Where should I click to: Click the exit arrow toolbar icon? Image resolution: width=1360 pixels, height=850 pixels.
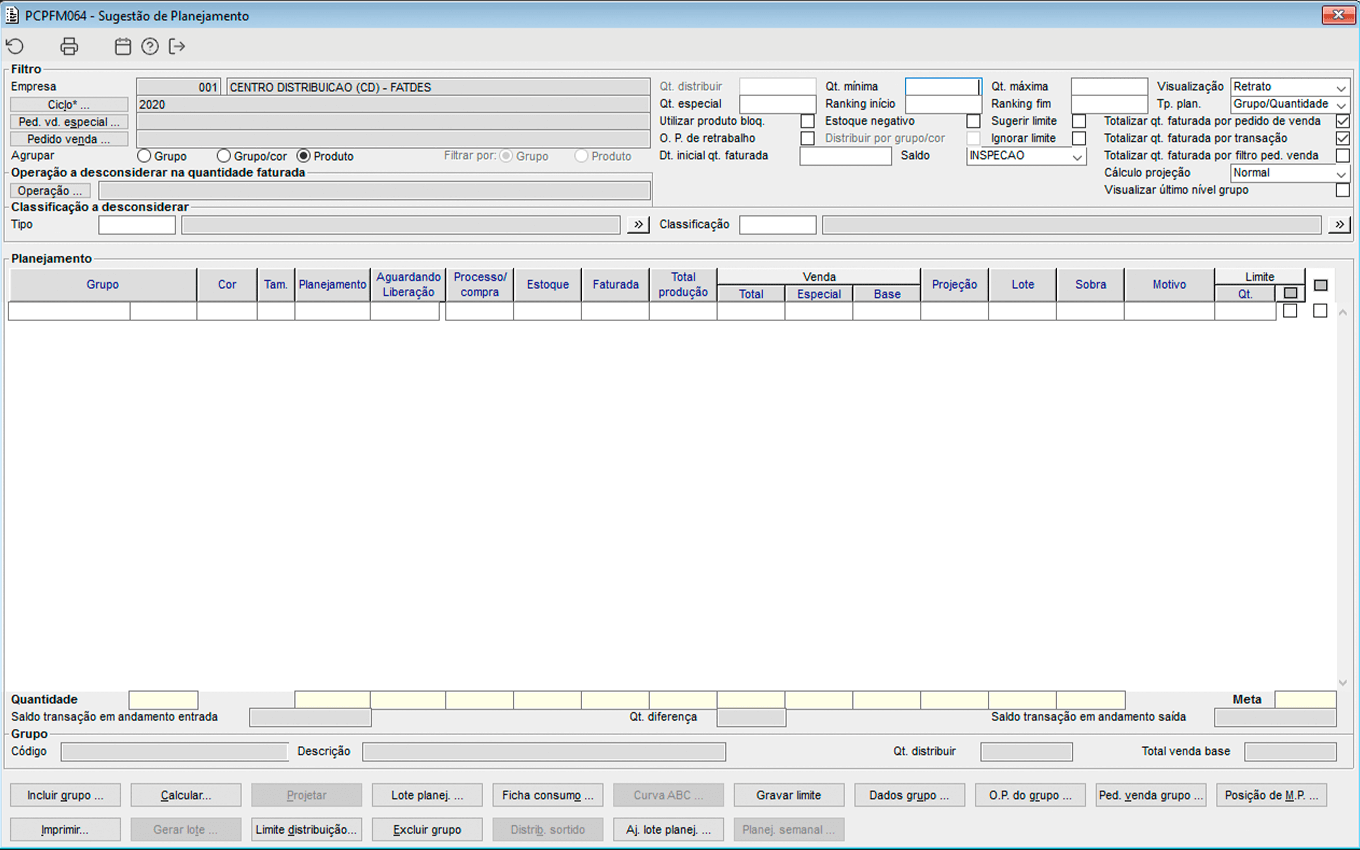[177, 46]
